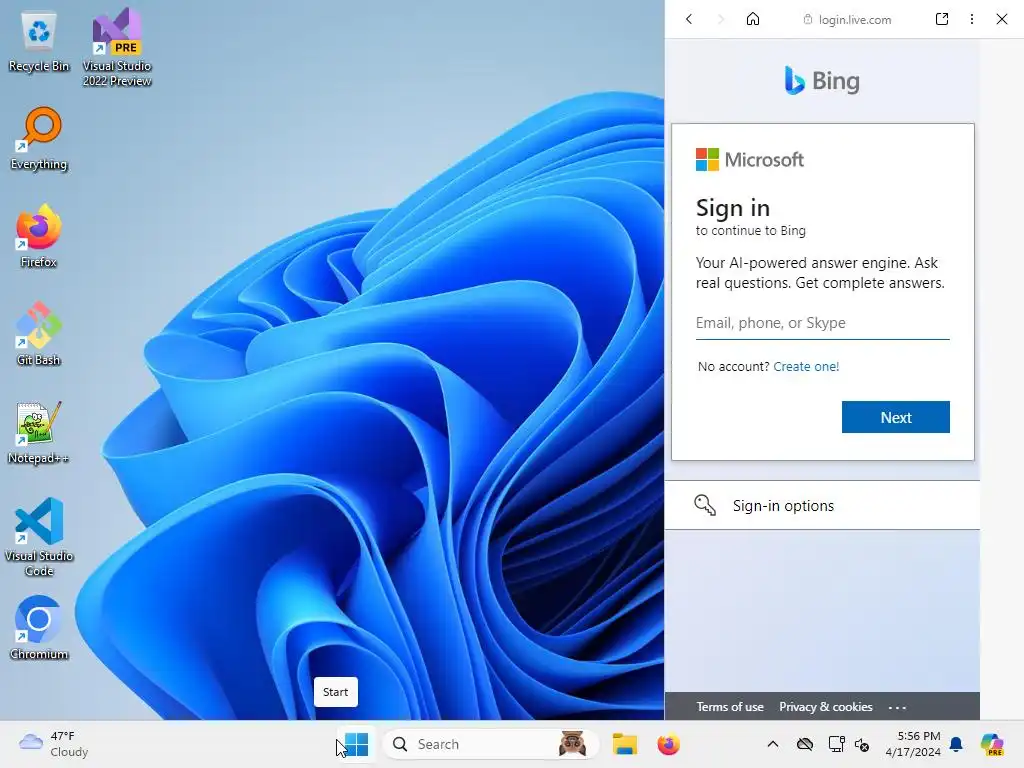Open Terms of use link

point(729,707)
